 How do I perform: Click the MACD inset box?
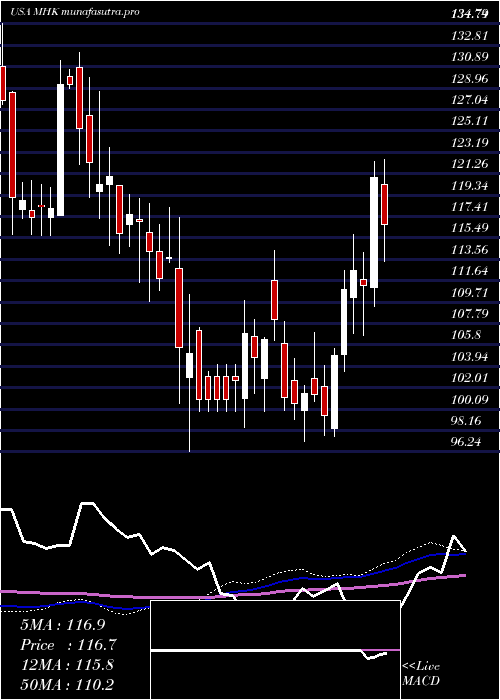click(275, 650)
